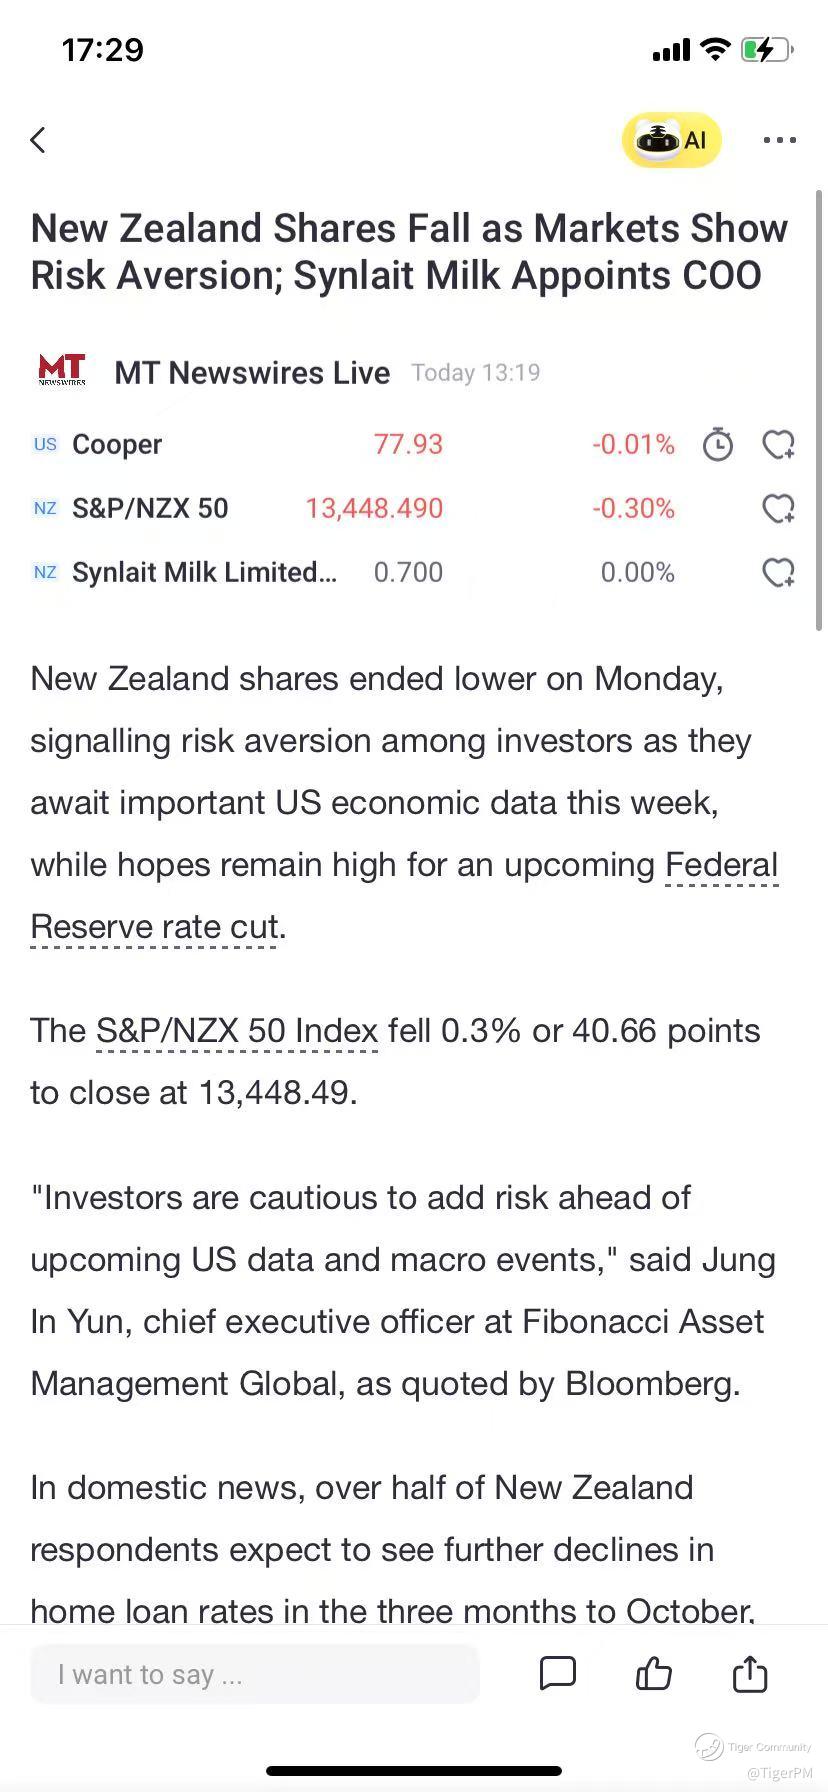Like the article with thumbs-up icon

point(654,1673)
